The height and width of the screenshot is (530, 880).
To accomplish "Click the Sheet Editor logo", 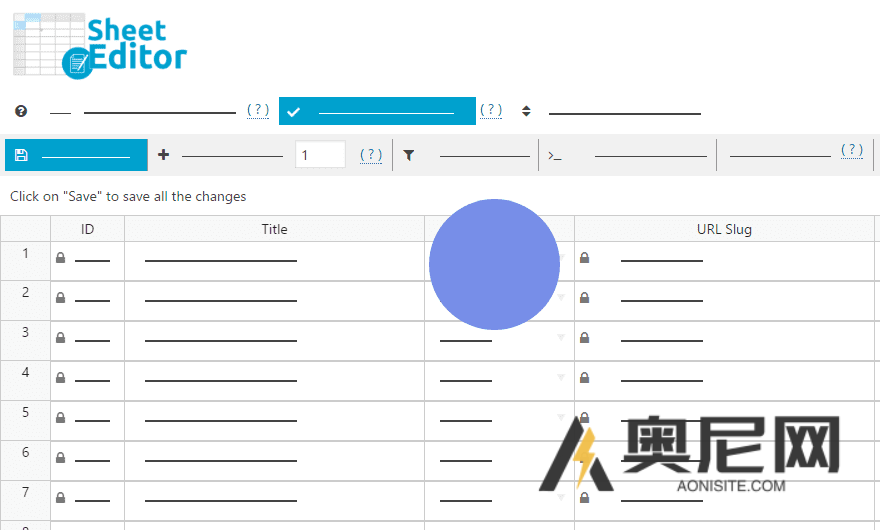I will (x=100, y=46).
